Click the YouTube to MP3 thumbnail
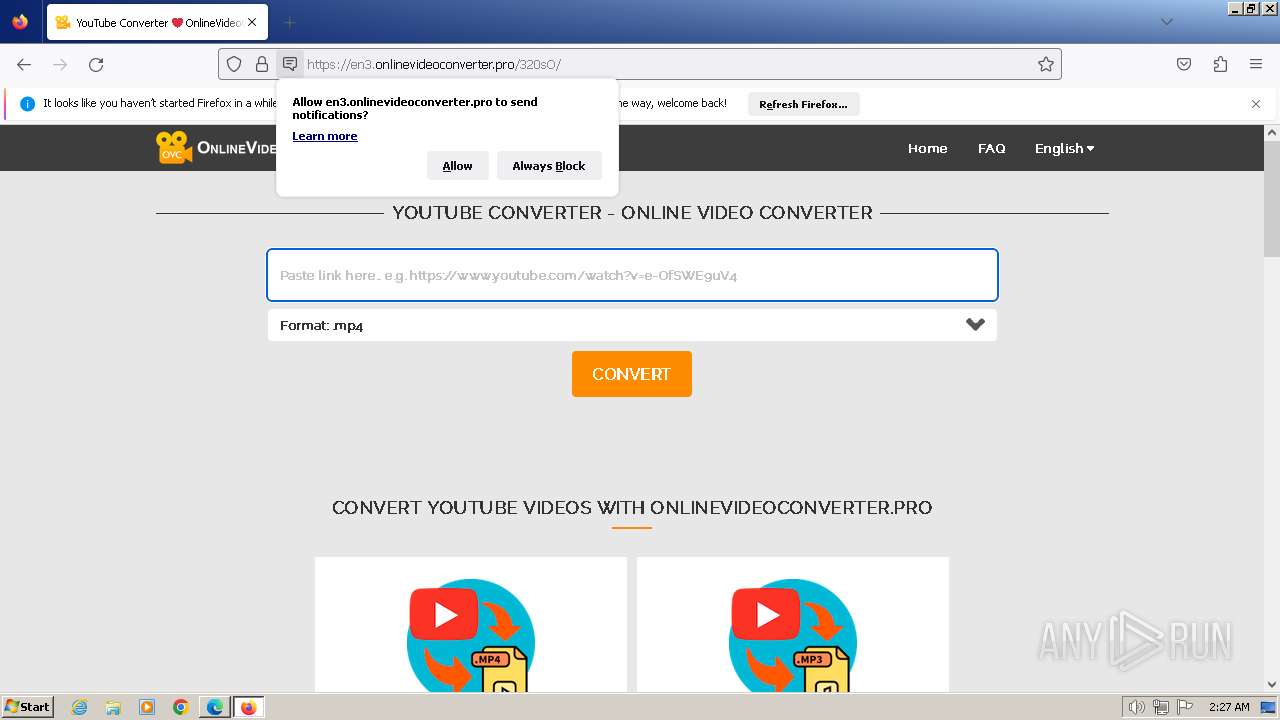The height and width of the screenshot is (720, 1280). [792, 634]
